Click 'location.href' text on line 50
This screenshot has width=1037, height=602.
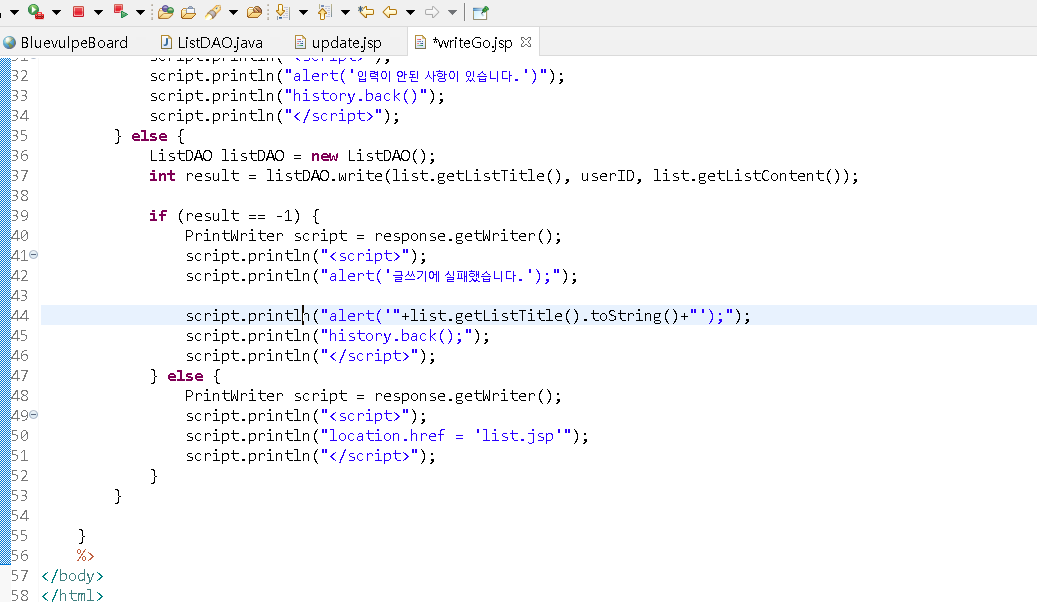pos(387,436)
